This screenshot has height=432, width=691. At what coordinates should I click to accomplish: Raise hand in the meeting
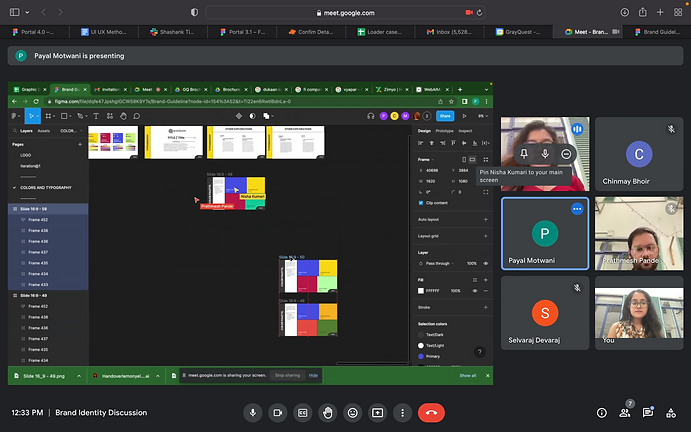point(327,413)
